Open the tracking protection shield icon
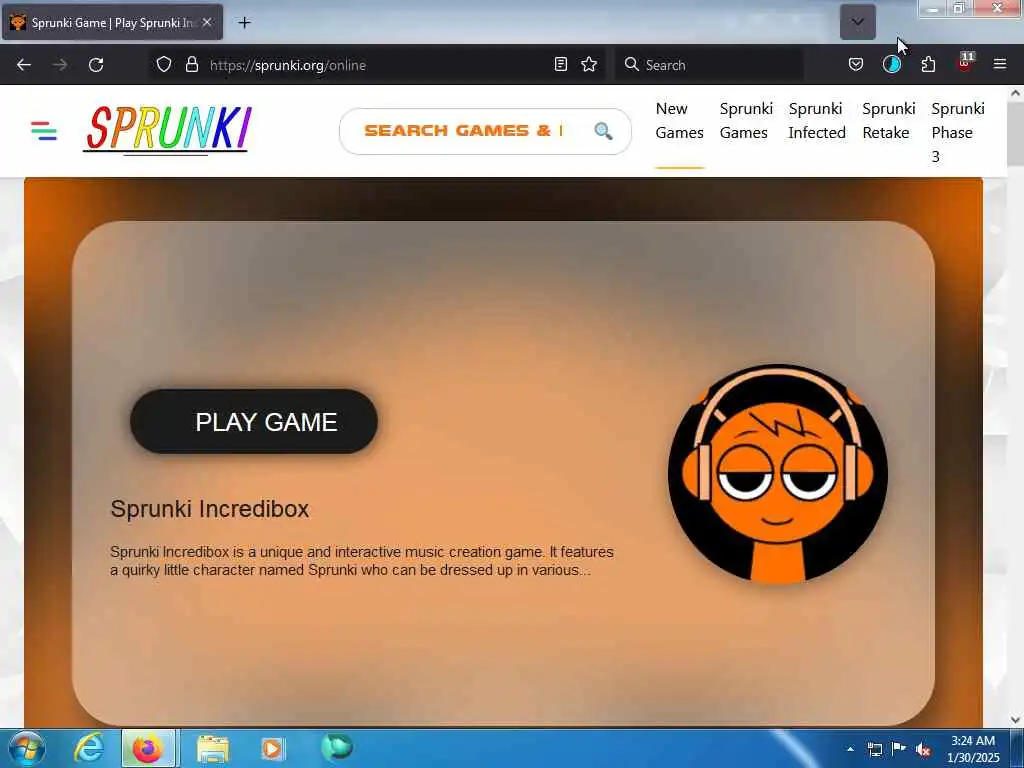This screenshot has width=1024, height=768. coord(164,64)
